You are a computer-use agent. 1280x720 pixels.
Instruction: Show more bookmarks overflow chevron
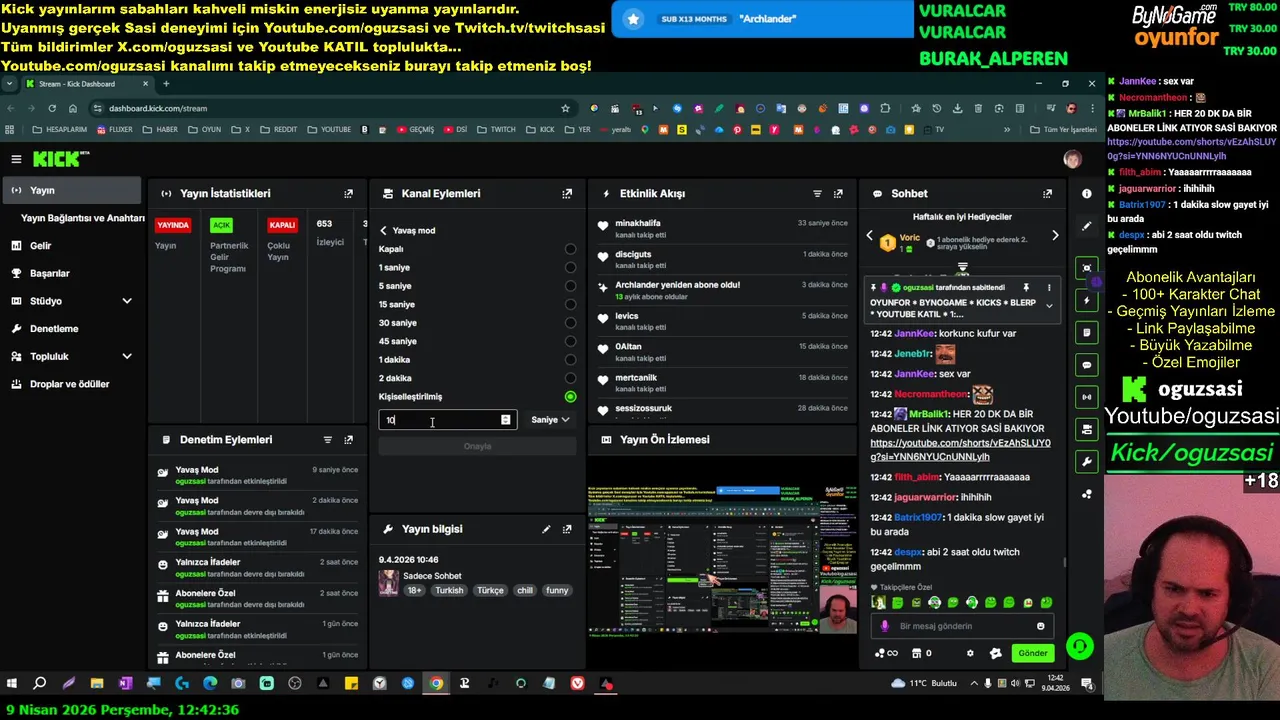(x=1007, y=129)
